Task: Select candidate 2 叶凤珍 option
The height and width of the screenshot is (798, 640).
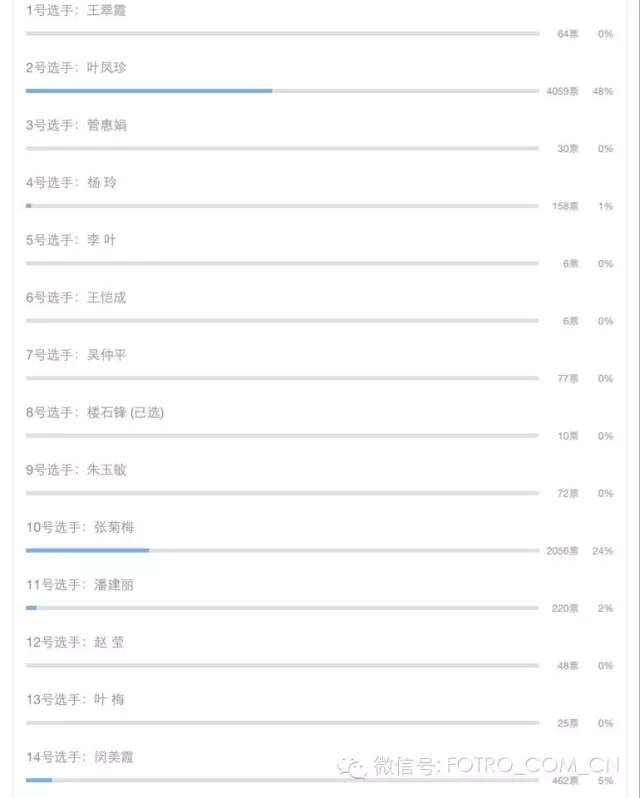Action: 76,68
